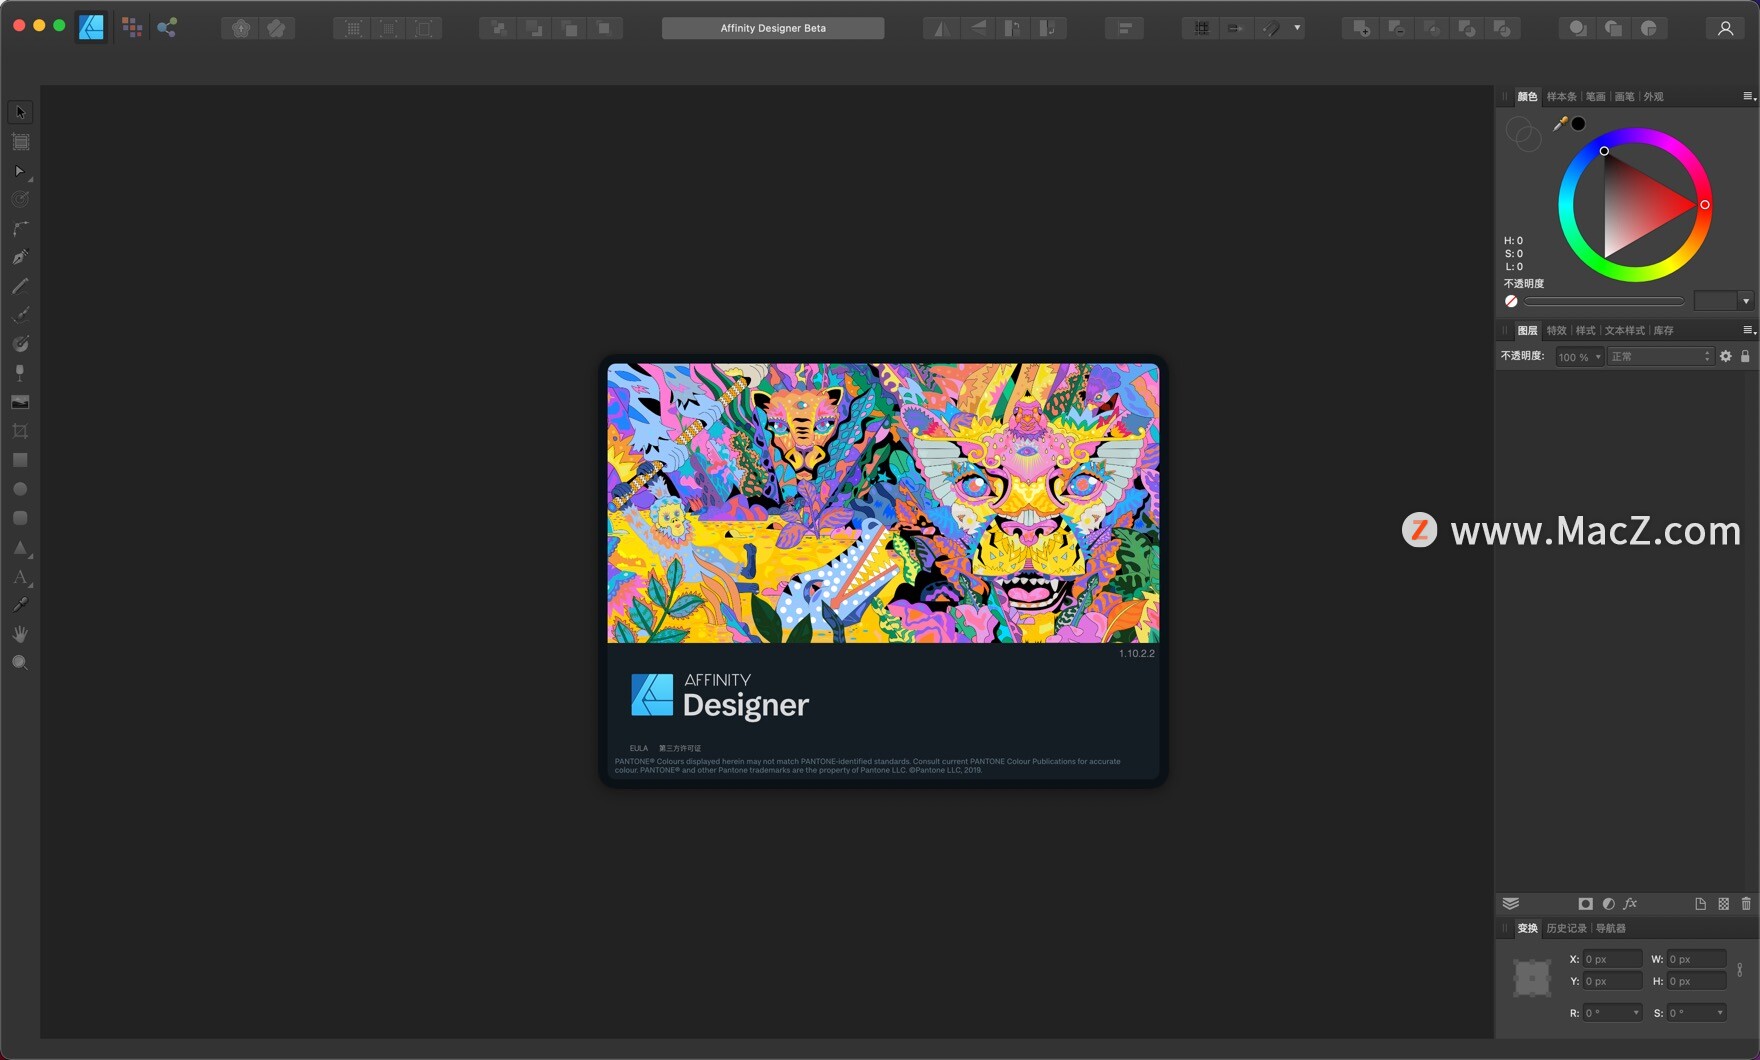1760x1060 pixels.
Task: Open the alignment options toolbar button
Action: pos(1125,28)
